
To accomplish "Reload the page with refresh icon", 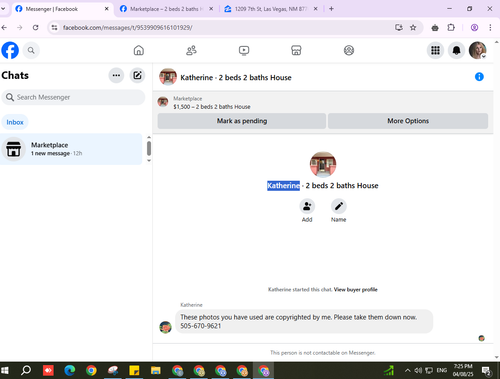I will pos(36,28).
